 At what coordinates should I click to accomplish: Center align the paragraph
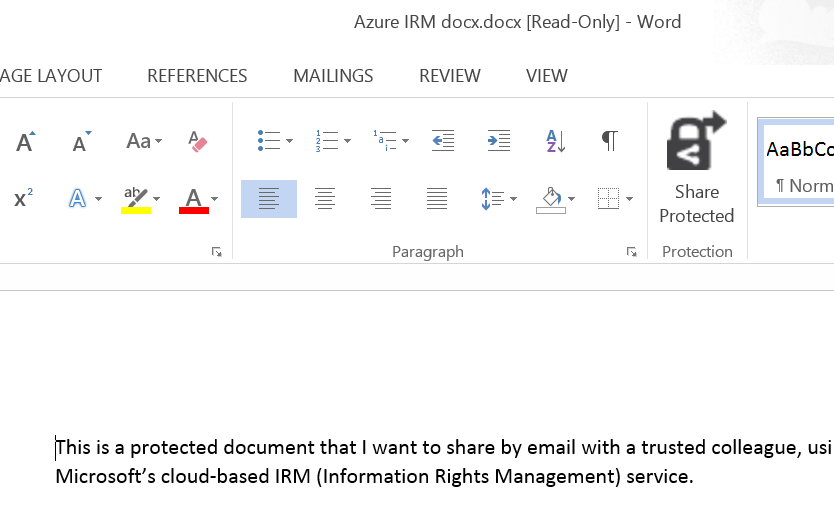pos(325,199)
